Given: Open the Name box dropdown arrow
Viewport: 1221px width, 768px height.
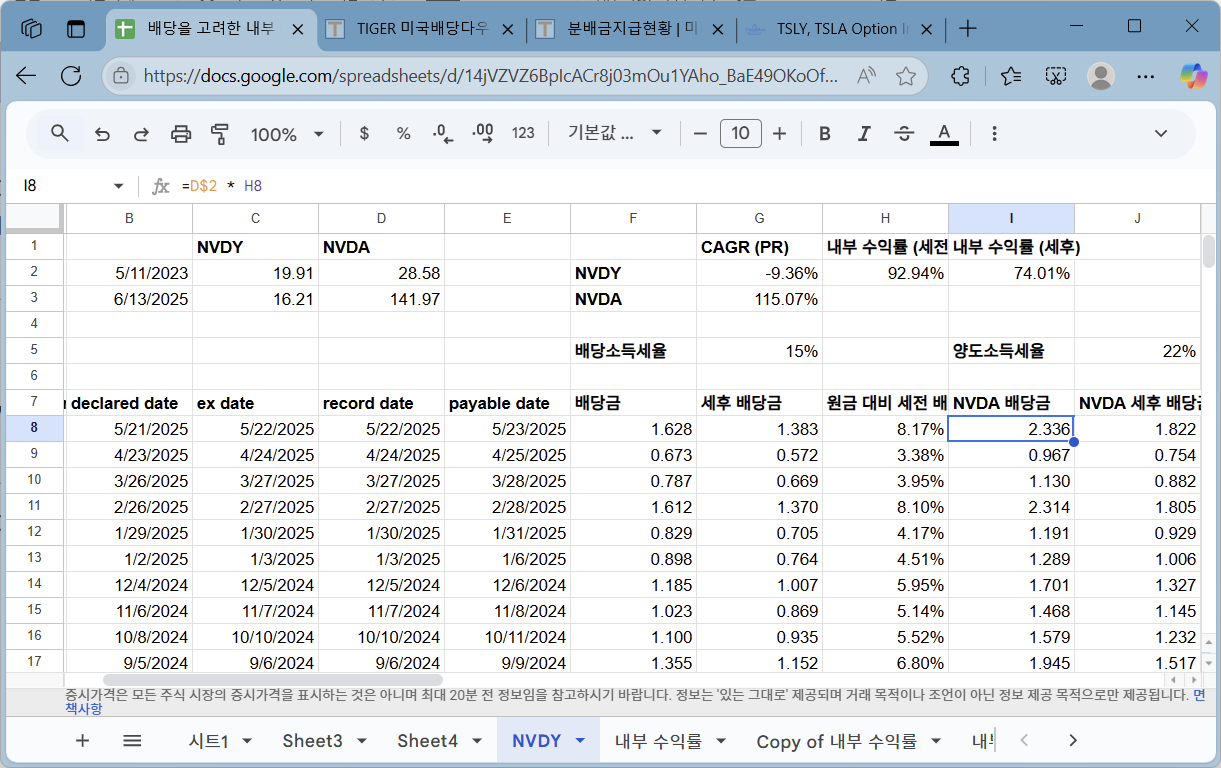Looking at the screenshot, I should [119, 186].
